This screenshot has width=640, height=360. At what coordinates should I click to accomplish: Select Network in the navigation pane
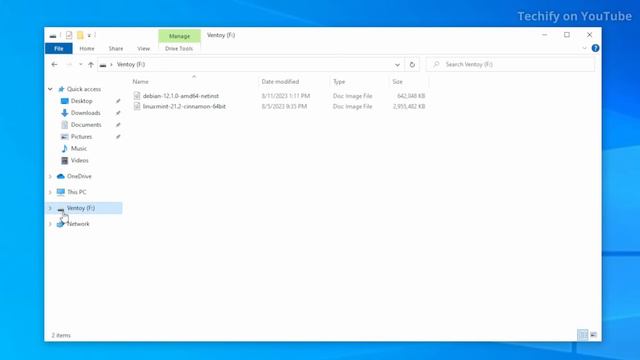click(78, 224)
